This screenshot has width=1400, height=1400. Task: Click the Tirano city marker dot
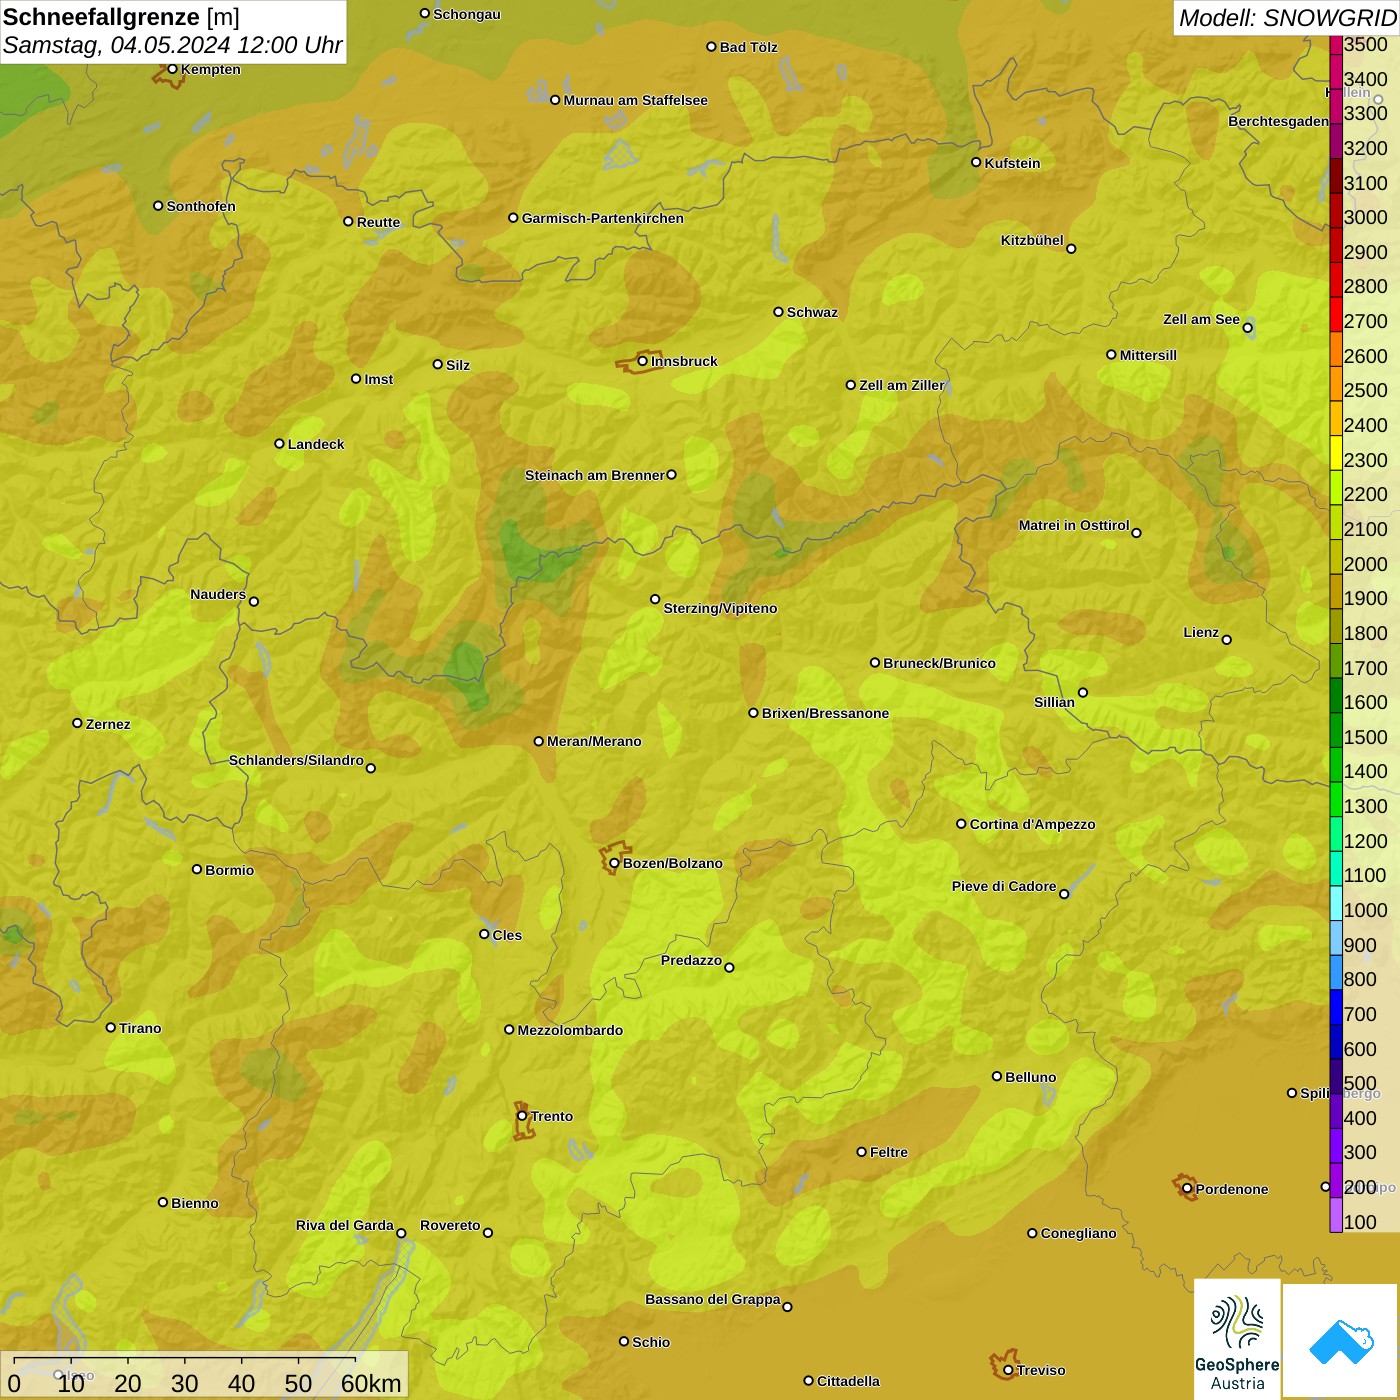click(x=111, y=1027)
